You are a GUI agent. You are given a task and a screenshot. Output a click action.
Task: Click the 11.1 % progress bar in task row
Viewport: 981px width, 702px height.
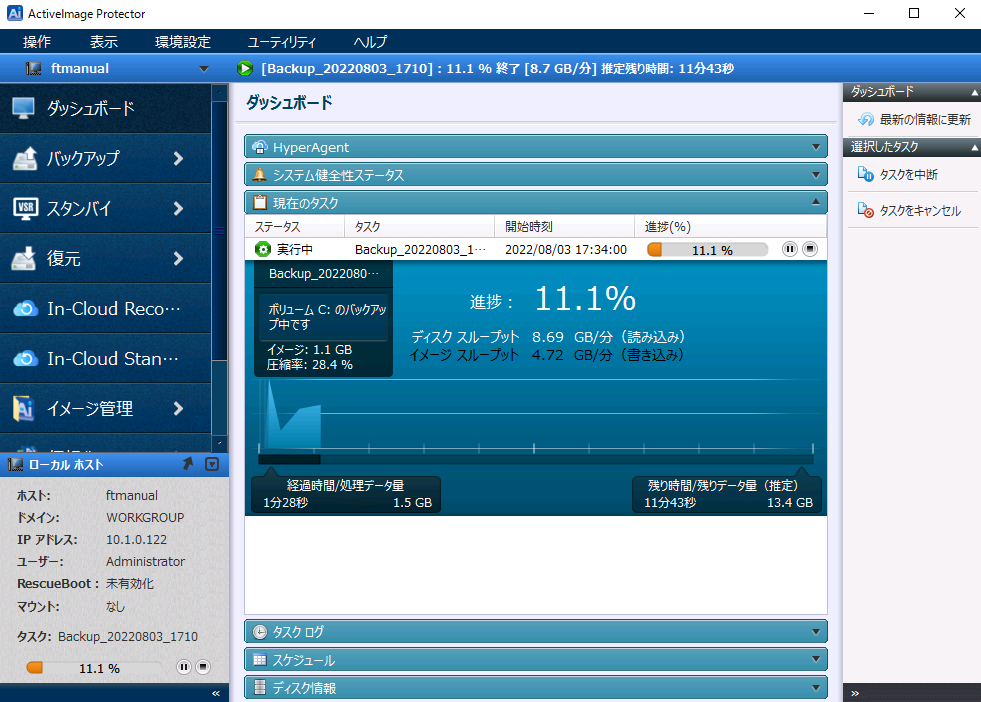(x=708, y=250)
